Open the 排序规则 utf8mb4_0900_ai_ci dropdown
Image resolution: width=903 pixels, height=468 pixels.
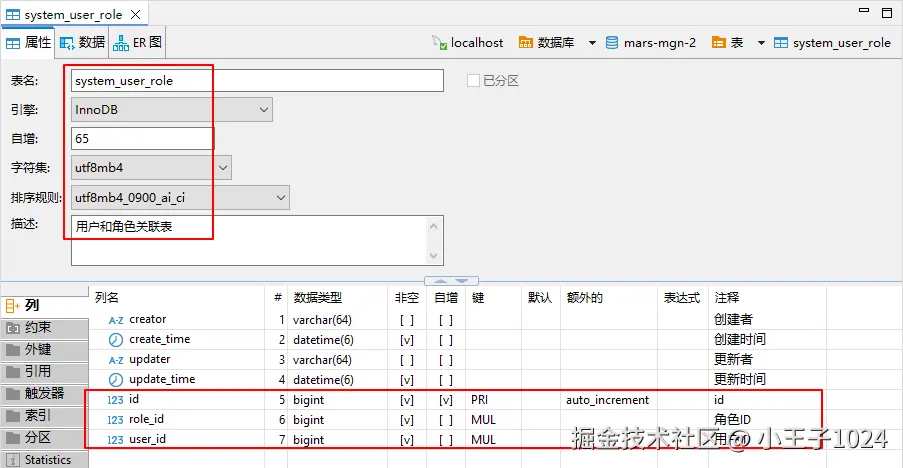pos(180,197)
